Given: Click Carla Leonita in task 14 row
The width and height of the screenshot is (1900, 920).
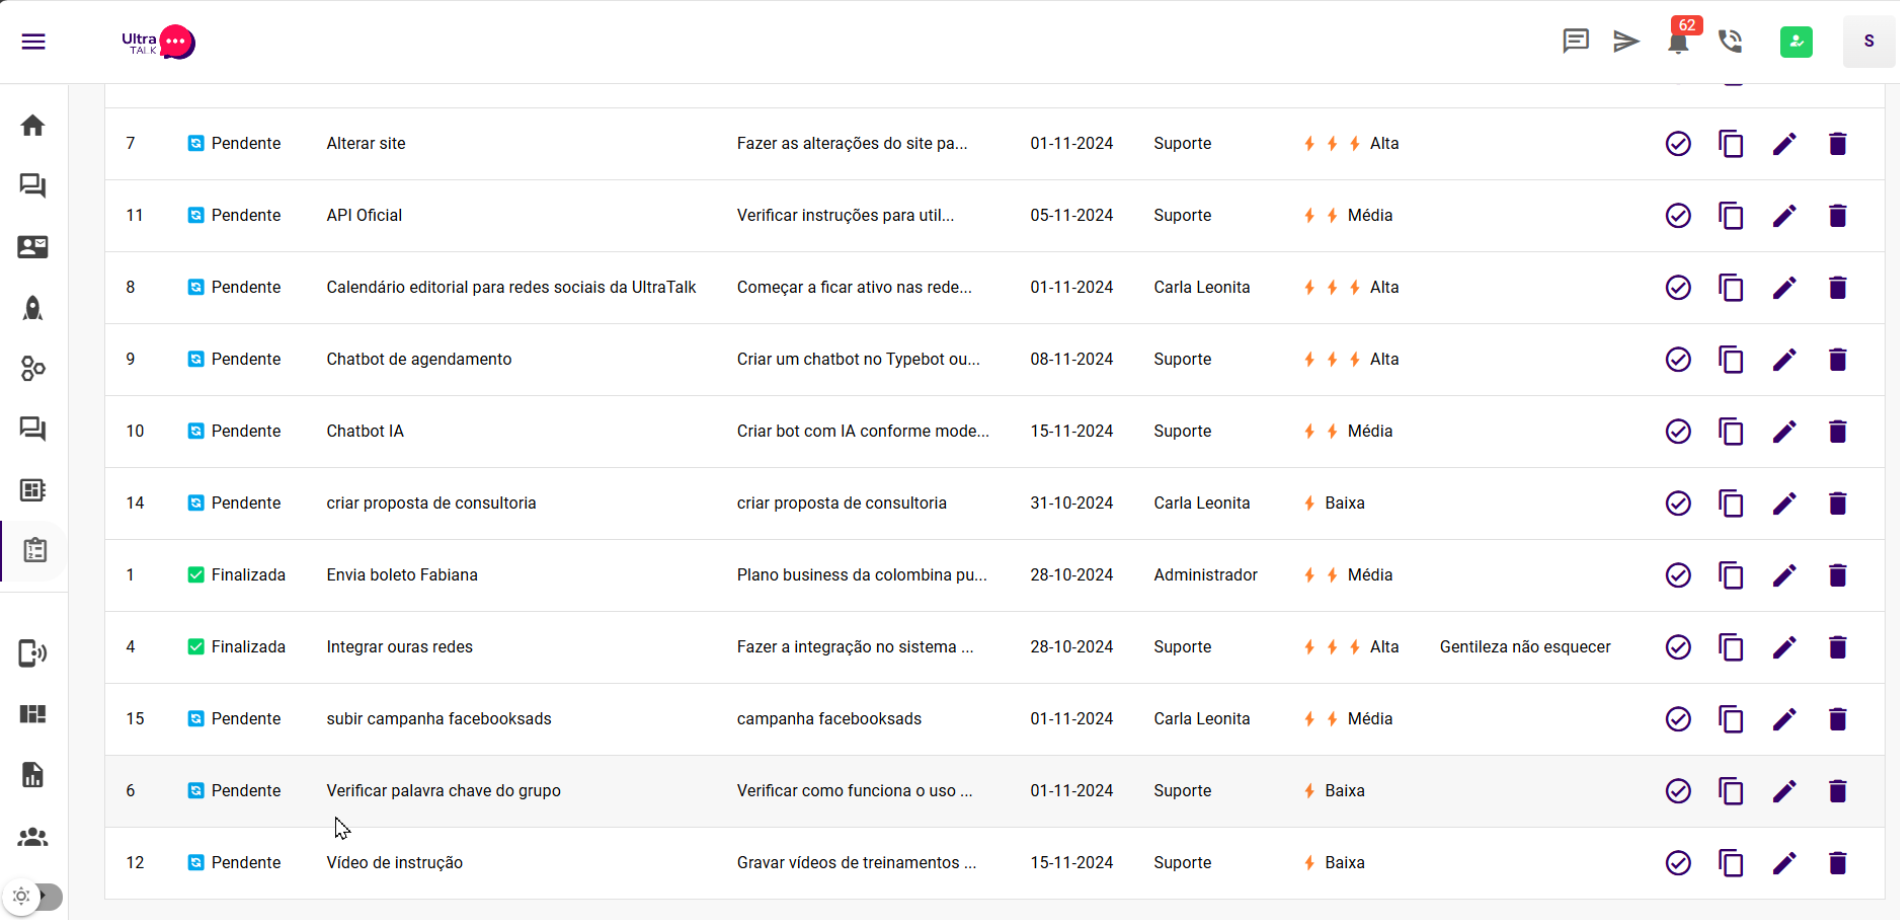Looking at the screenshot, I should (x=1202, y=503).
